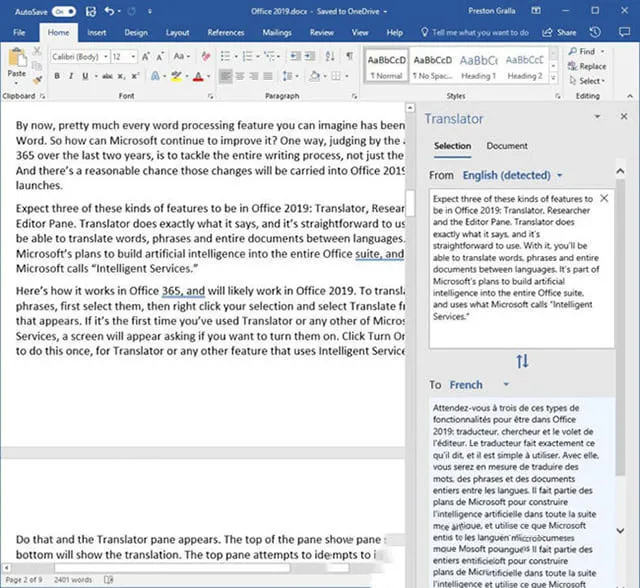Toggle align left
Viewport: 640px width, 588px height.
click(225, 76)
